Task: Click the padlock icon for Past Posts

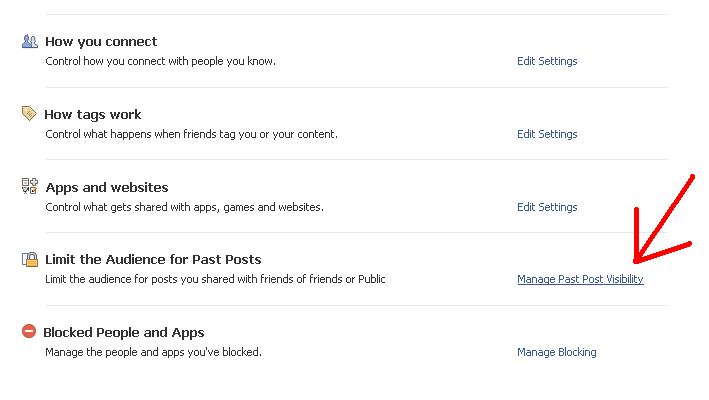Action: click(x=30, y=259)
